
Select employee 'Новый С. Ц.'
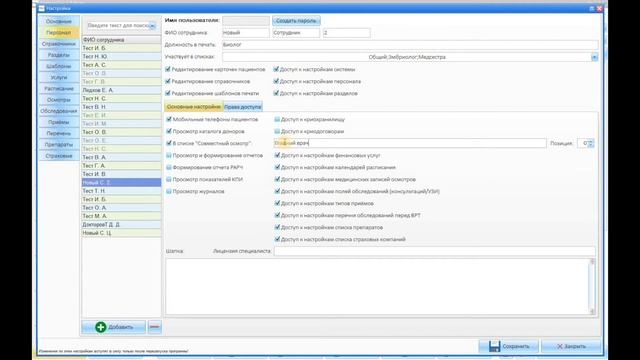pyautogui.click(x=122, y=233)
